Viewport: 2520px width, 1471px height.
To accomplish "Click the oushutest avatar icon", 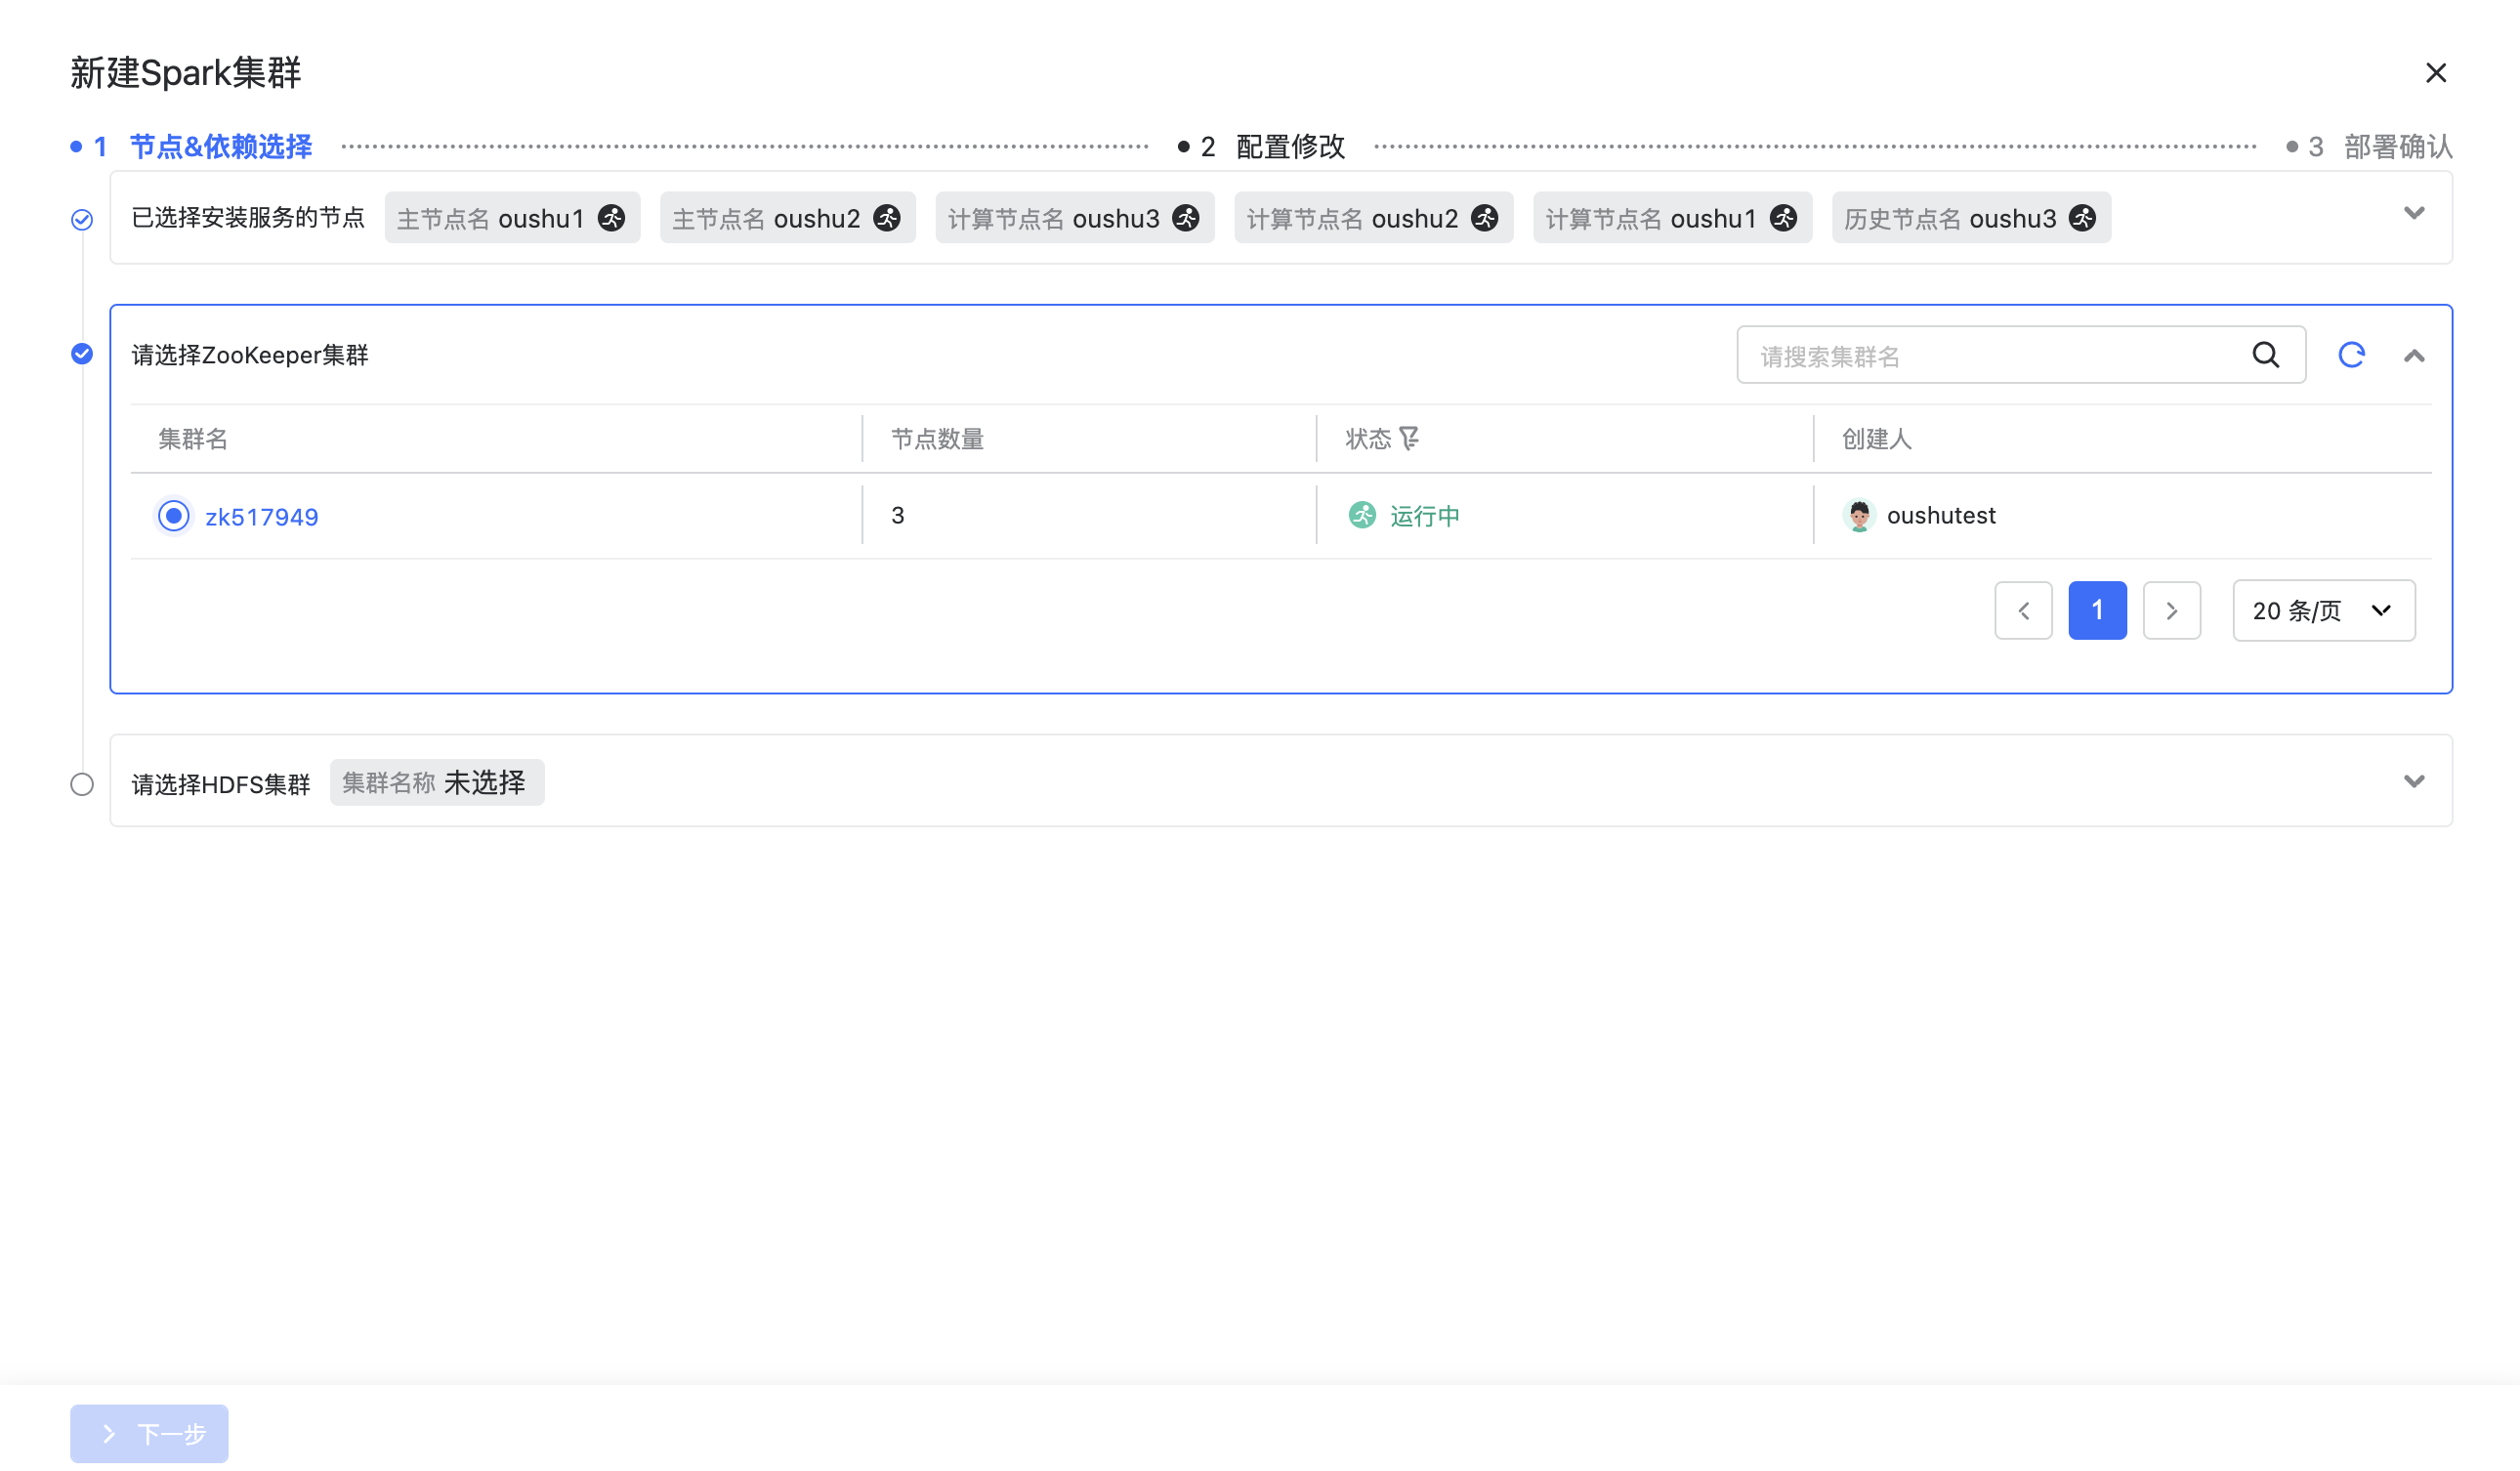I will [1859, 515].
